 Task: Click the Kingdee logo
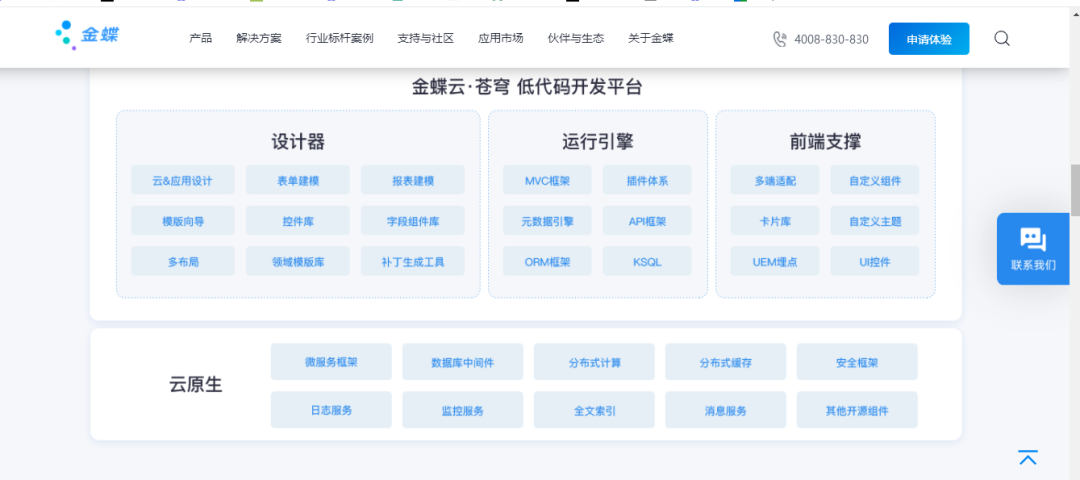(x=87, y=35)
